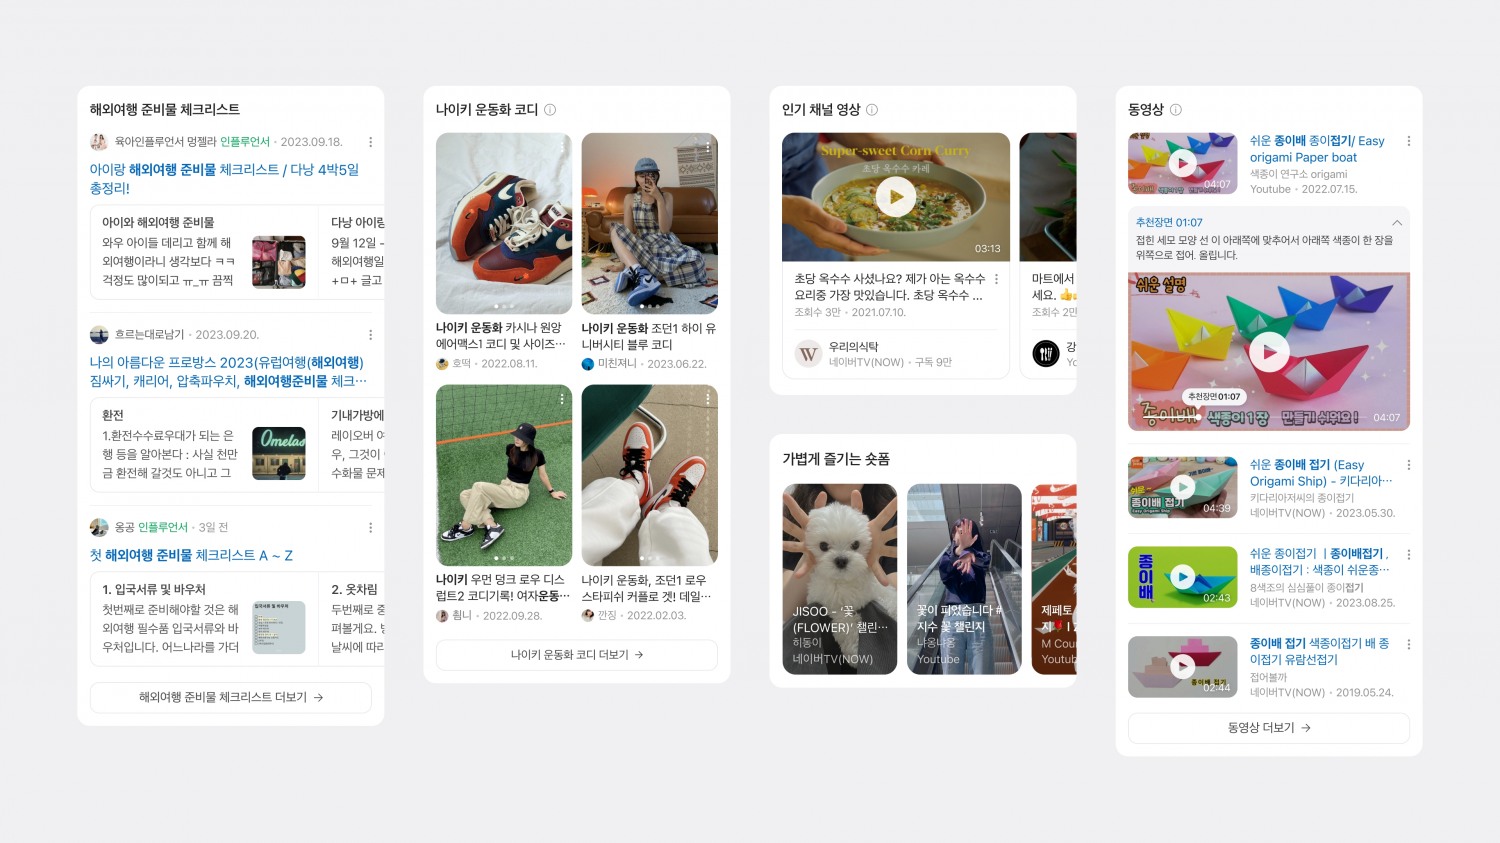
Task: Click info icon next to 동영상 heading
Action: [1176, 110]
